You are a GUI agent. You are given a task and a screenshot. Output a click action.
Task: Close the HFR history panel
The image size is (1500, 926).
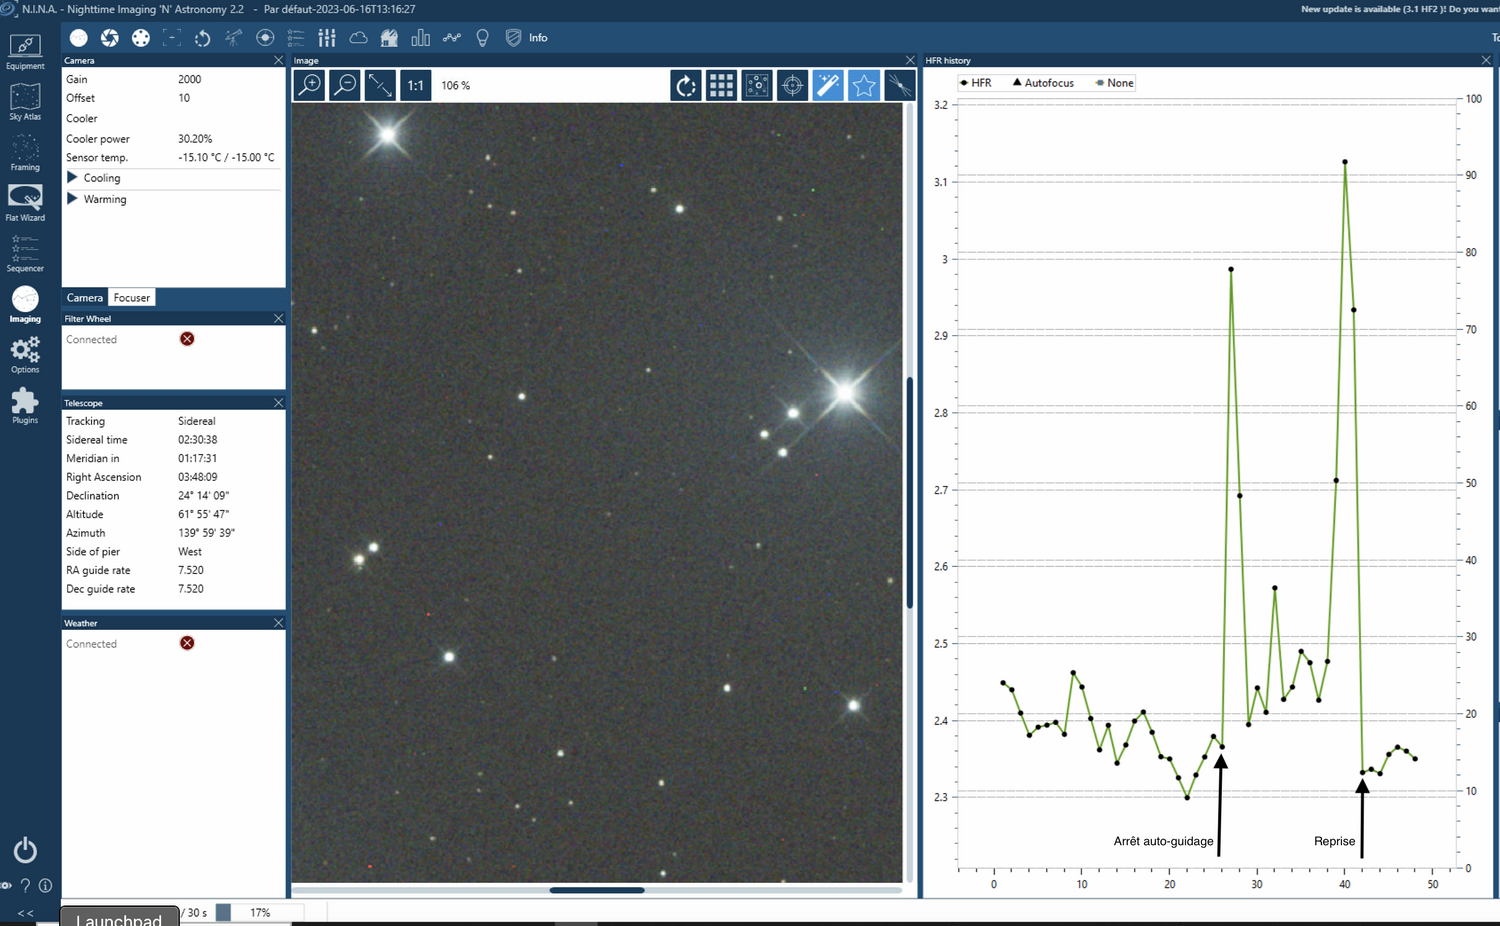1485,61
